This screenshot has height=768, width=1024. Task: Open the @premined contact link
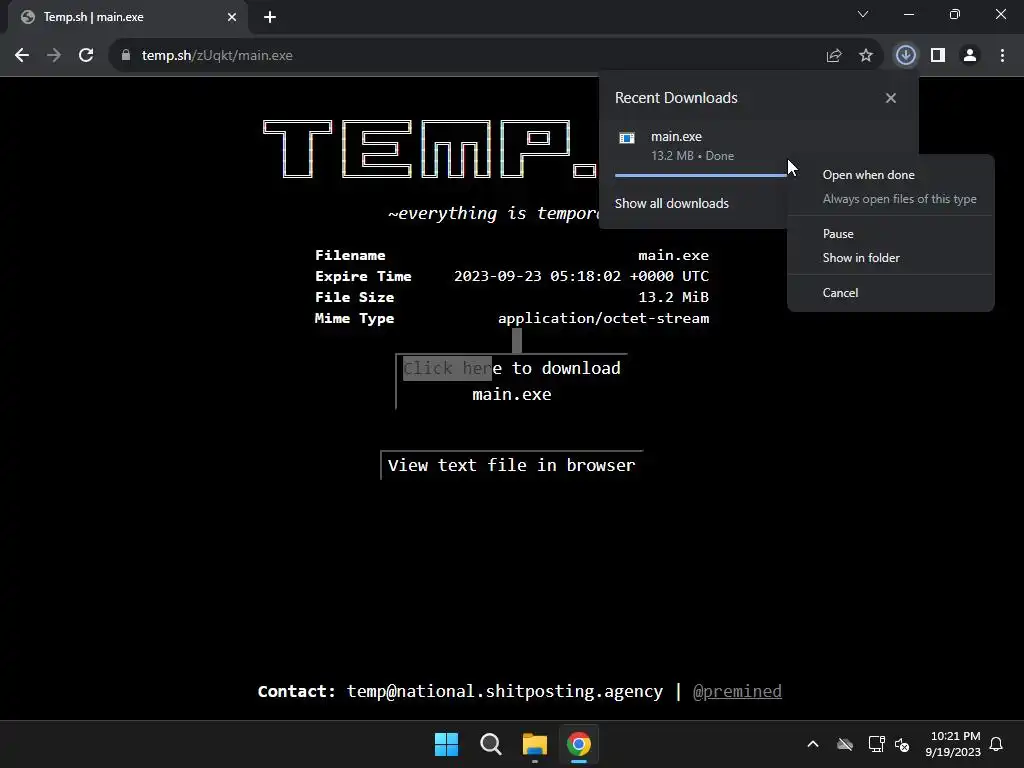[737, 691]
